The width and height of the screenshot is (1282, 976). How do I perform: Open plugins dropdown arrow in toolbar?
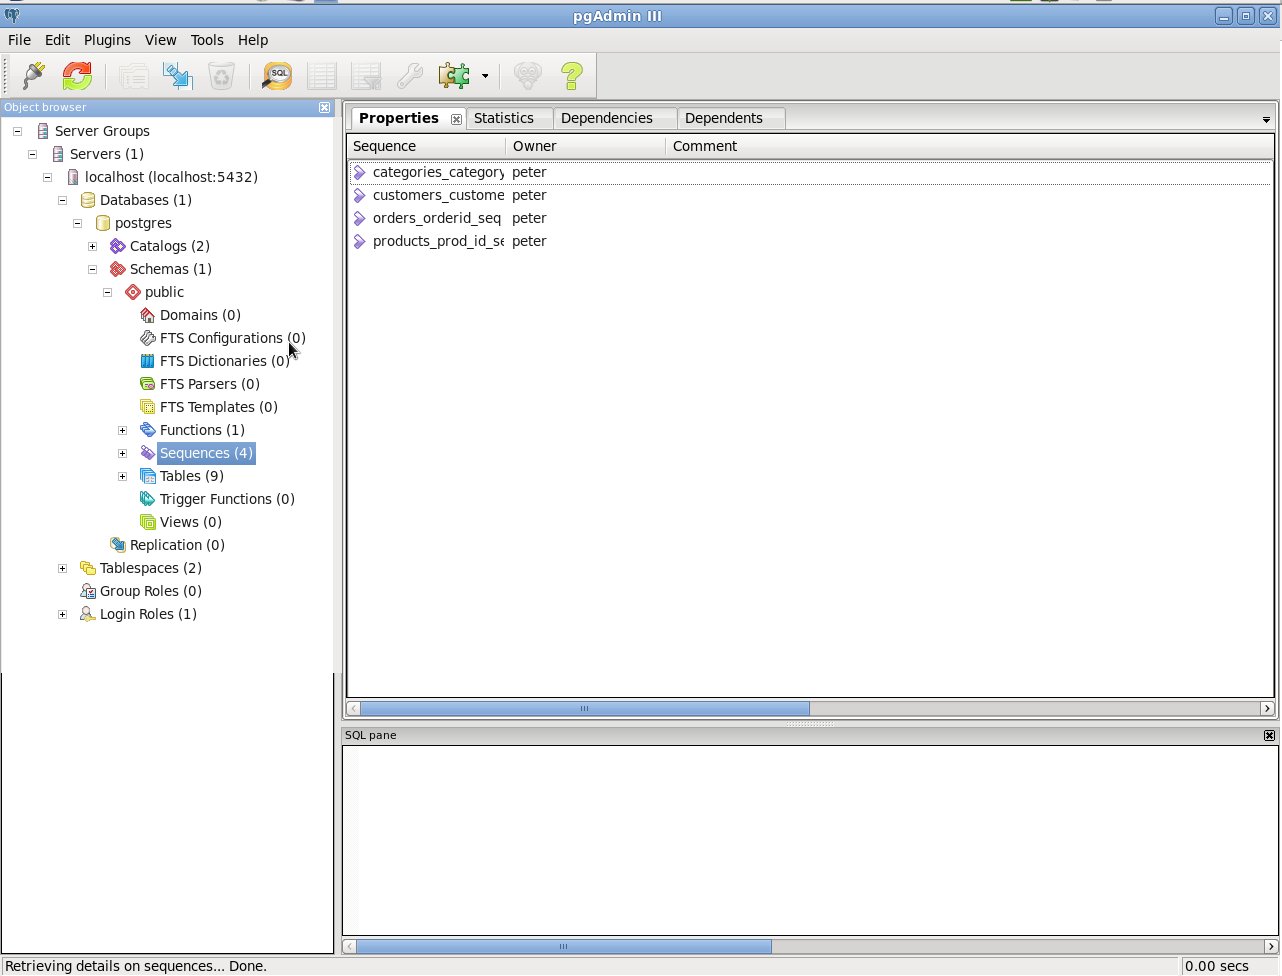click(x=485, y=76)
